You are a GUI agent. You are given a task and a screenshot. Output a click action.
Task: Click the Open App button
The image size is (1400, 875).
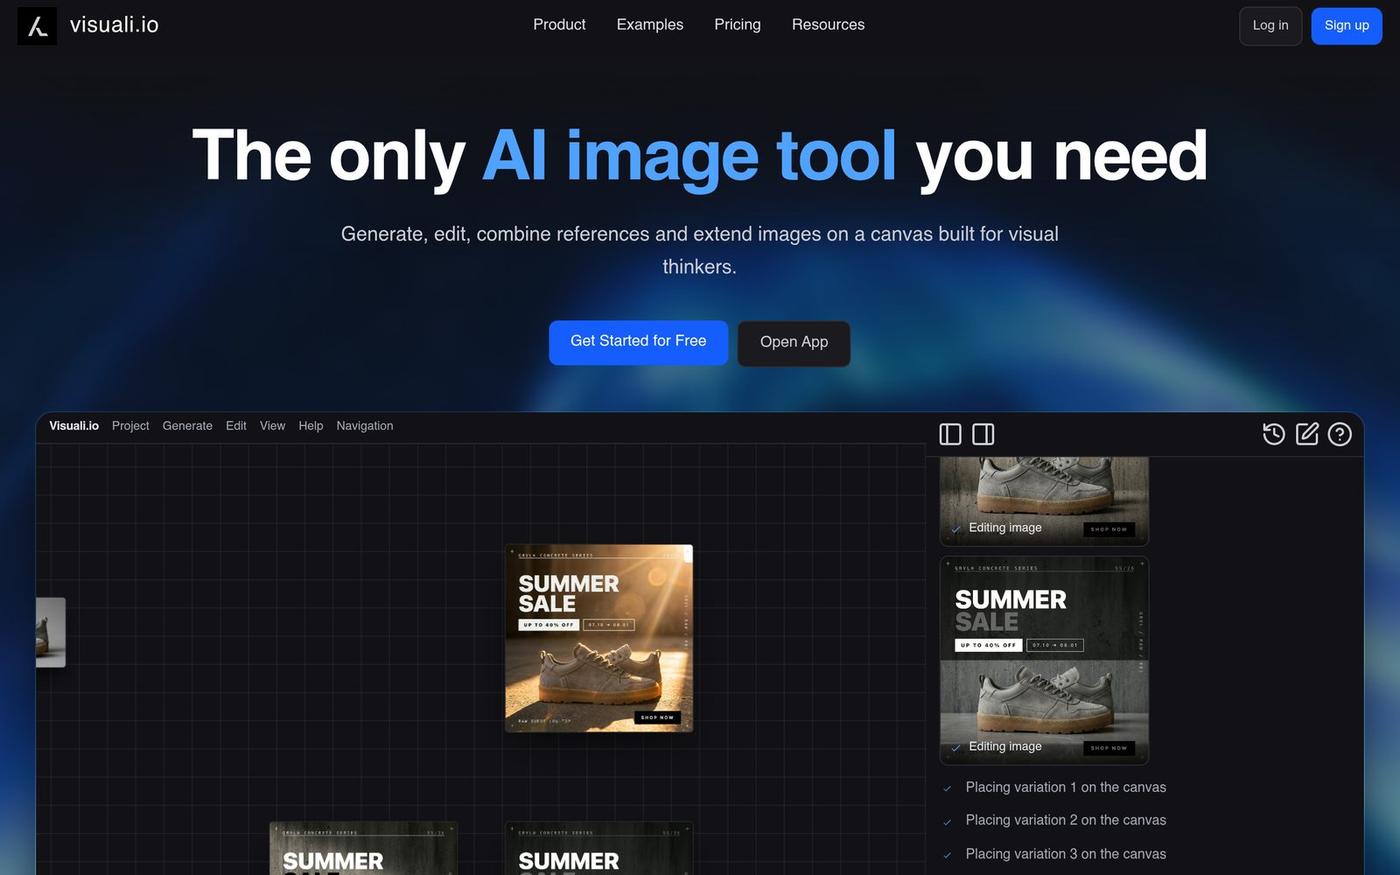(x=794, y=343)
